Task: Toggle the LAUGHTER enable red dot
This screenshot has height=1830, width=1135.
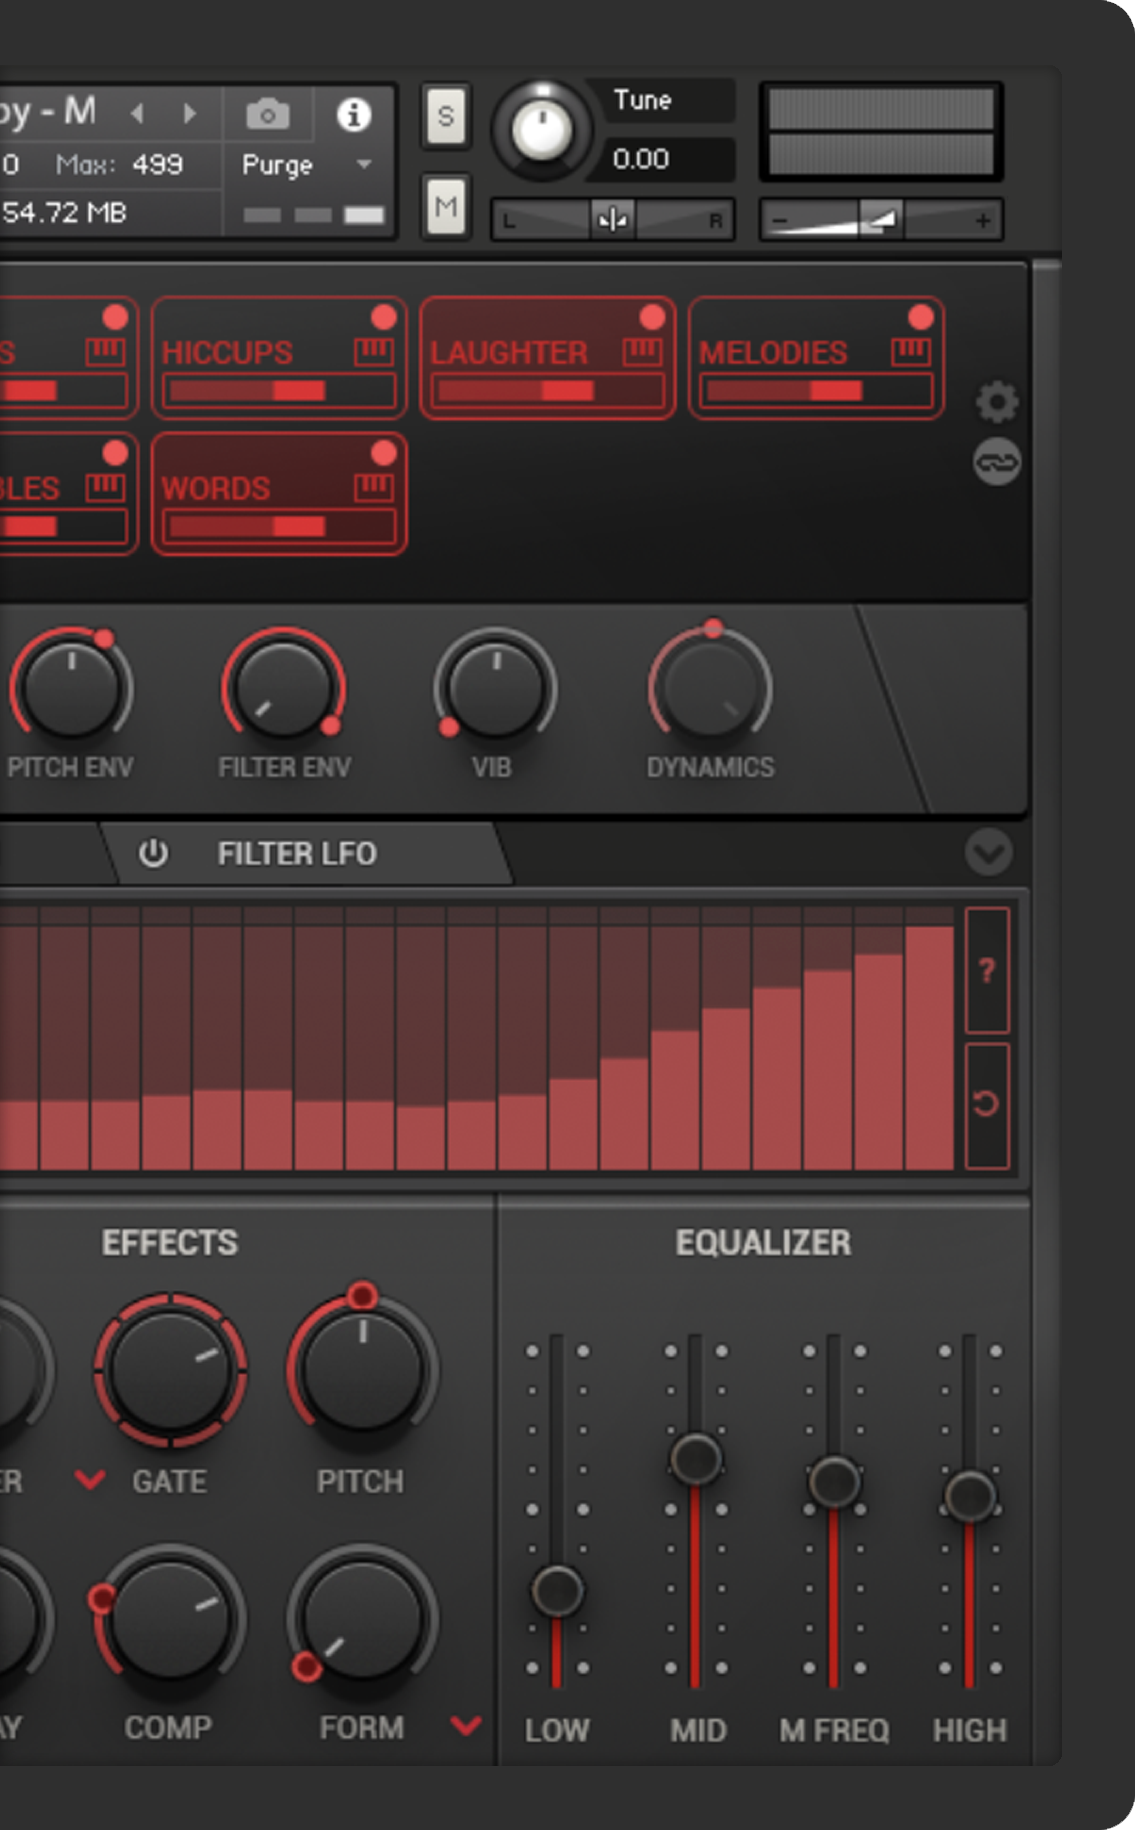Action: [x=652, y=318]
